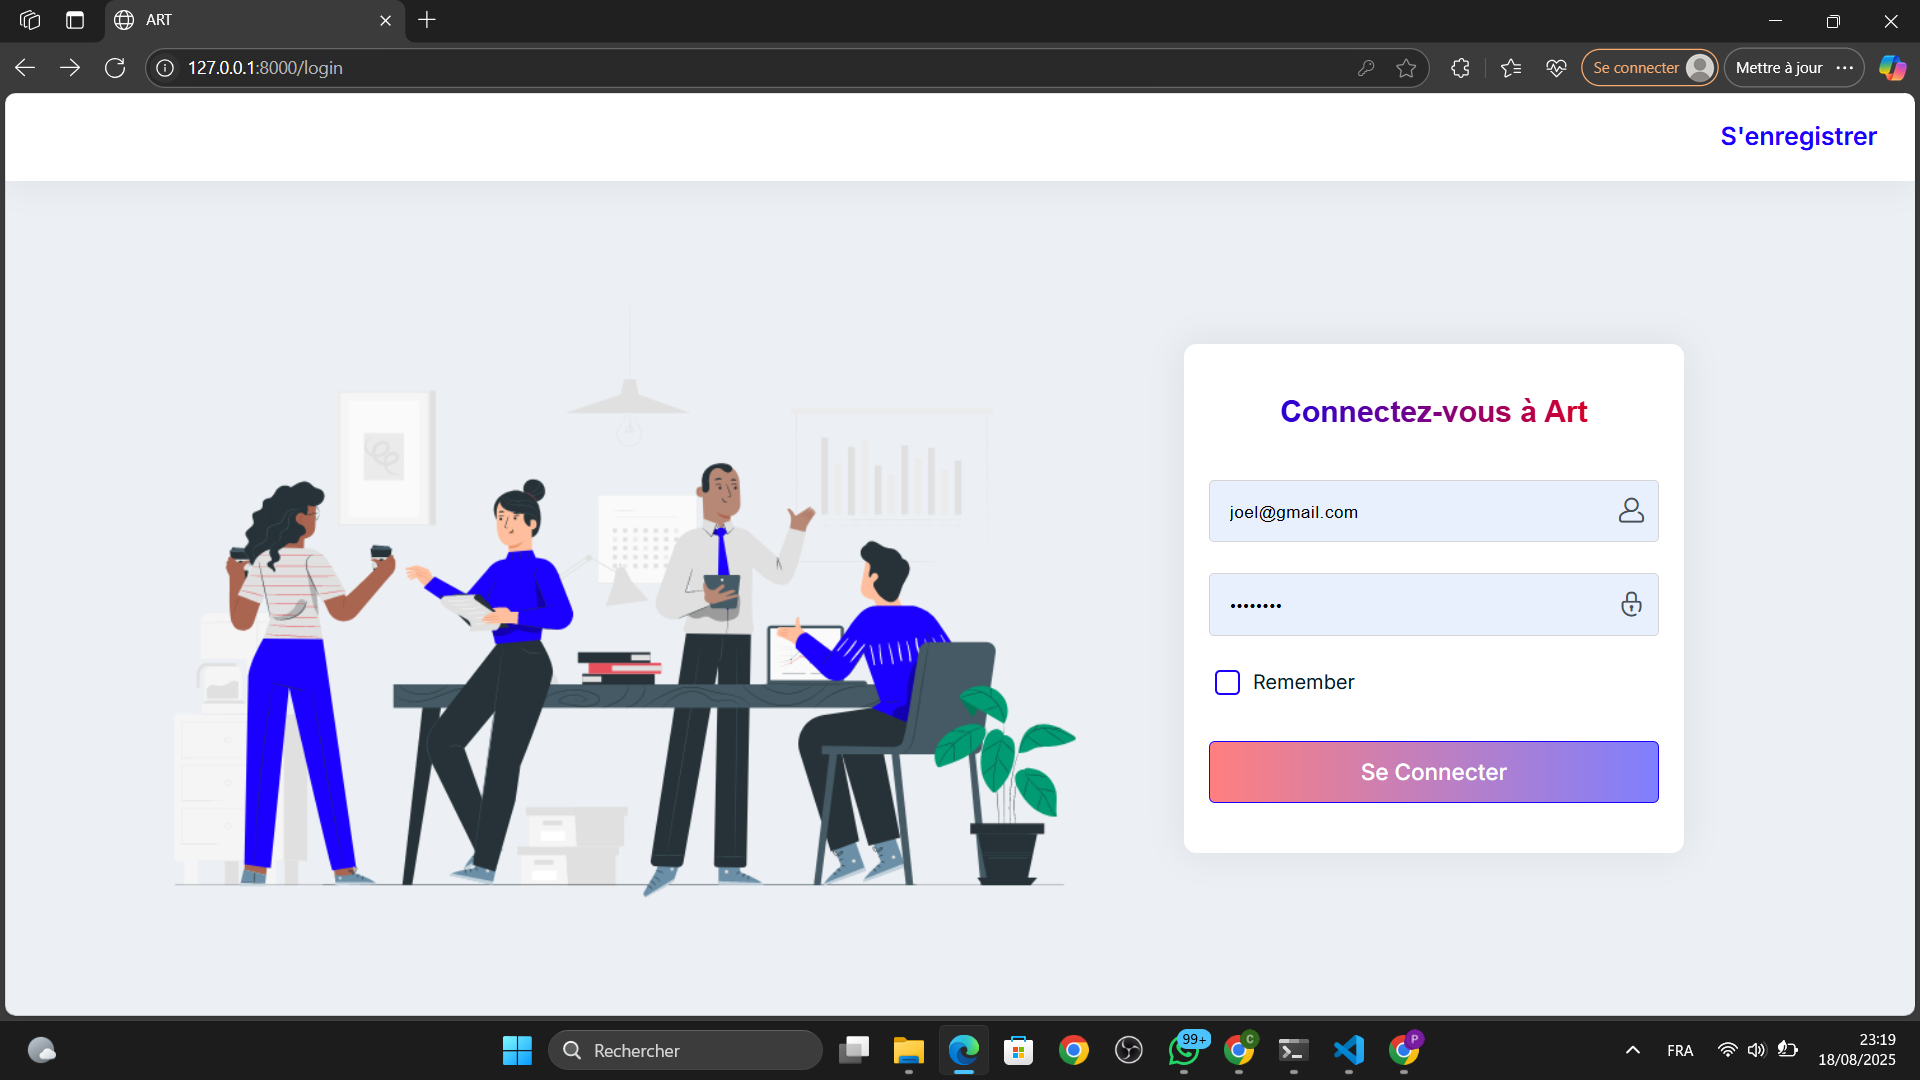Open the password manager key icon
1920x1080 pixels.
click(x=1366, y=68)
